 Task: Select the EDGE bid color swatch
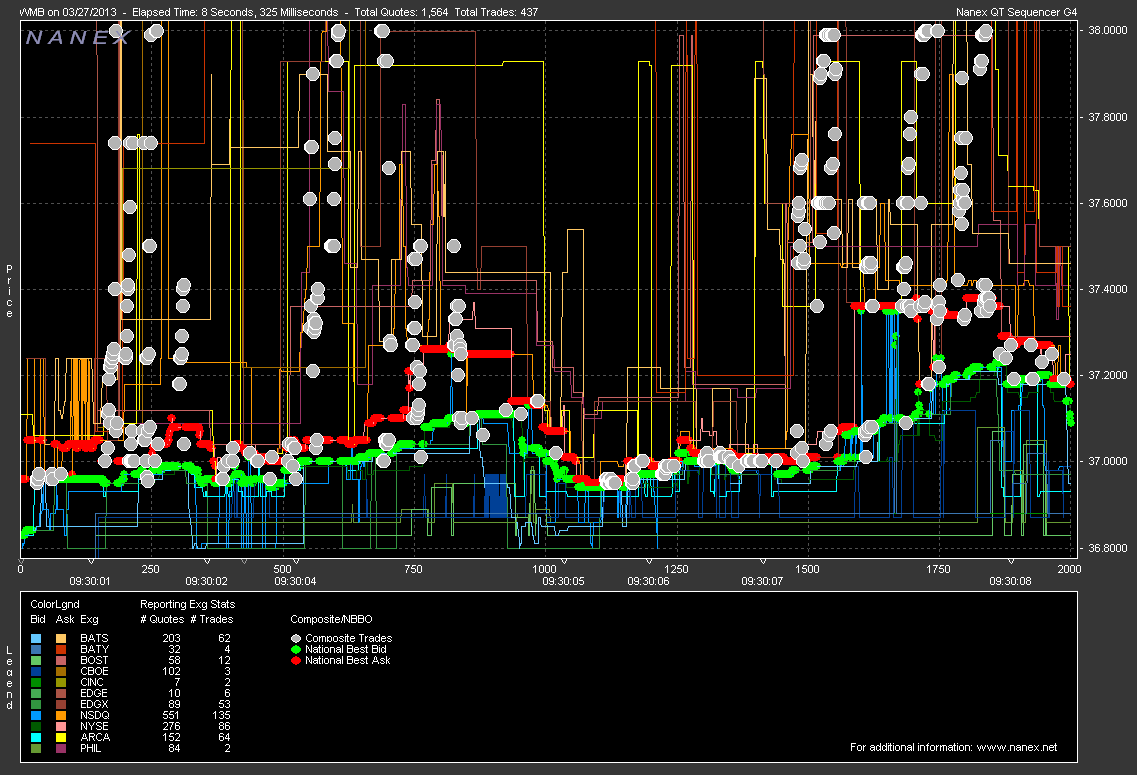(36, 694)
